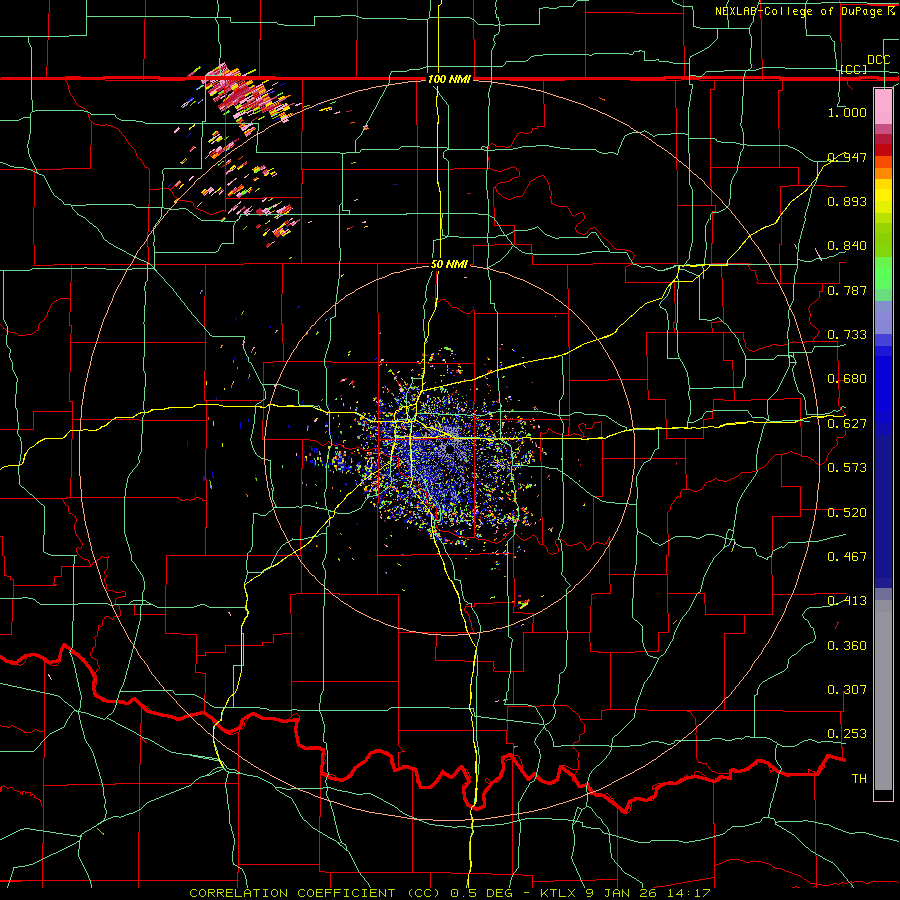Screen dimensions: 900x900
Task: Click the 0.840 color scale value
Action: coord(847,246)
